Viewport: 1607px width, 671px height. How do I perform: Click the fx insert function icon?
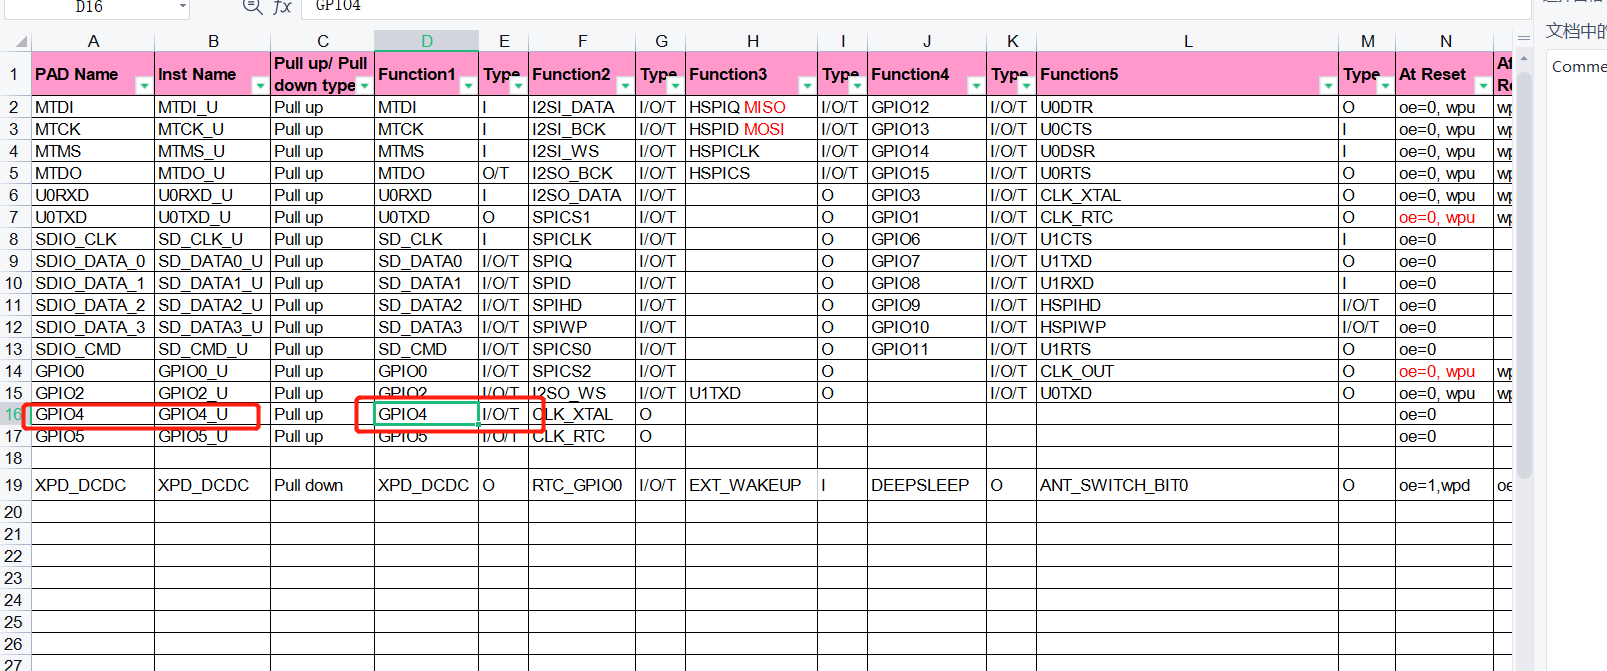pyautogui.click(x=283, y=7)
